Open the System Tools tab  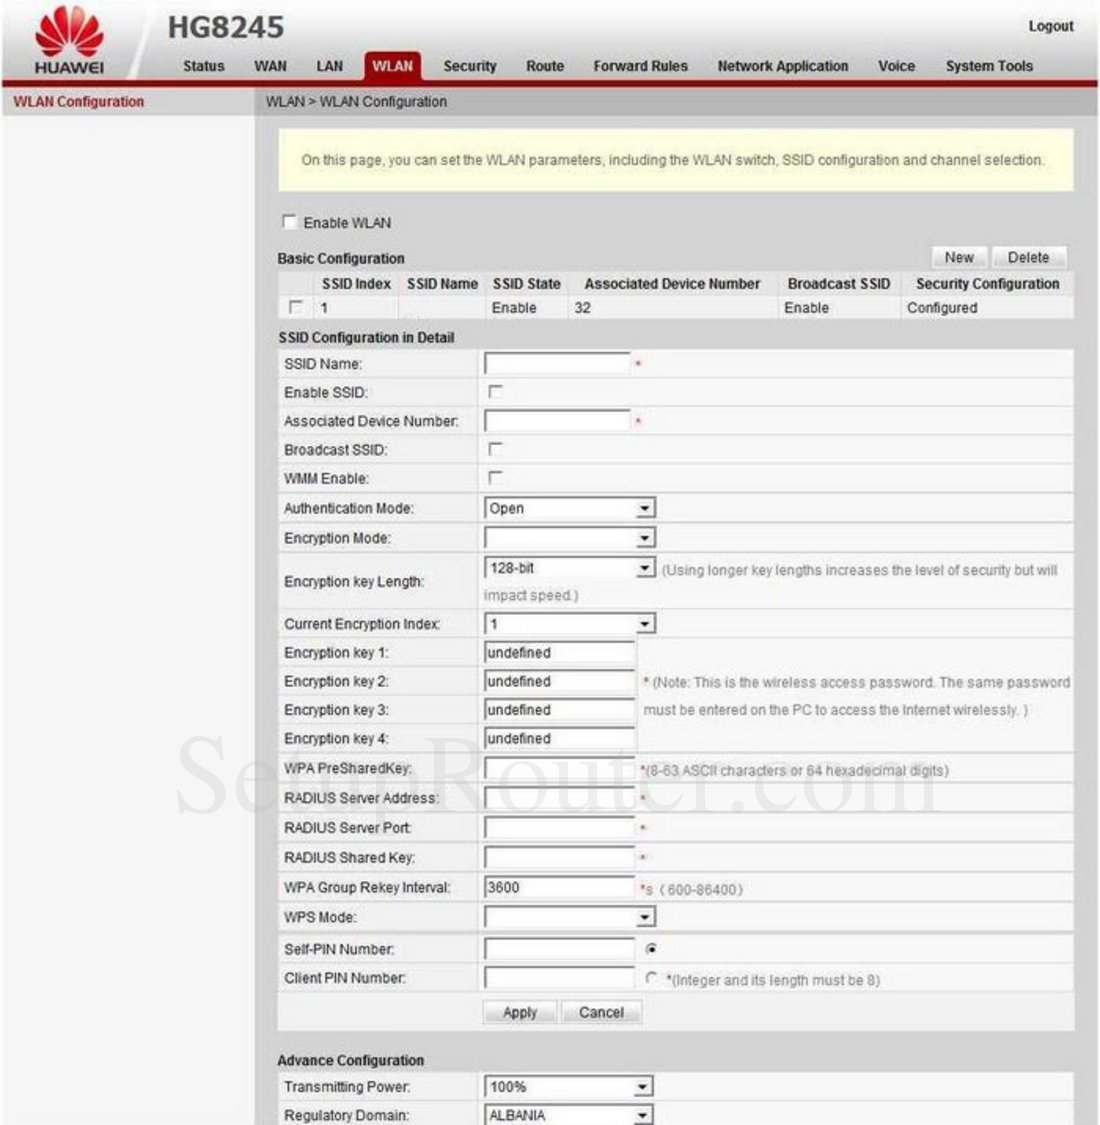tap(988, 66)
